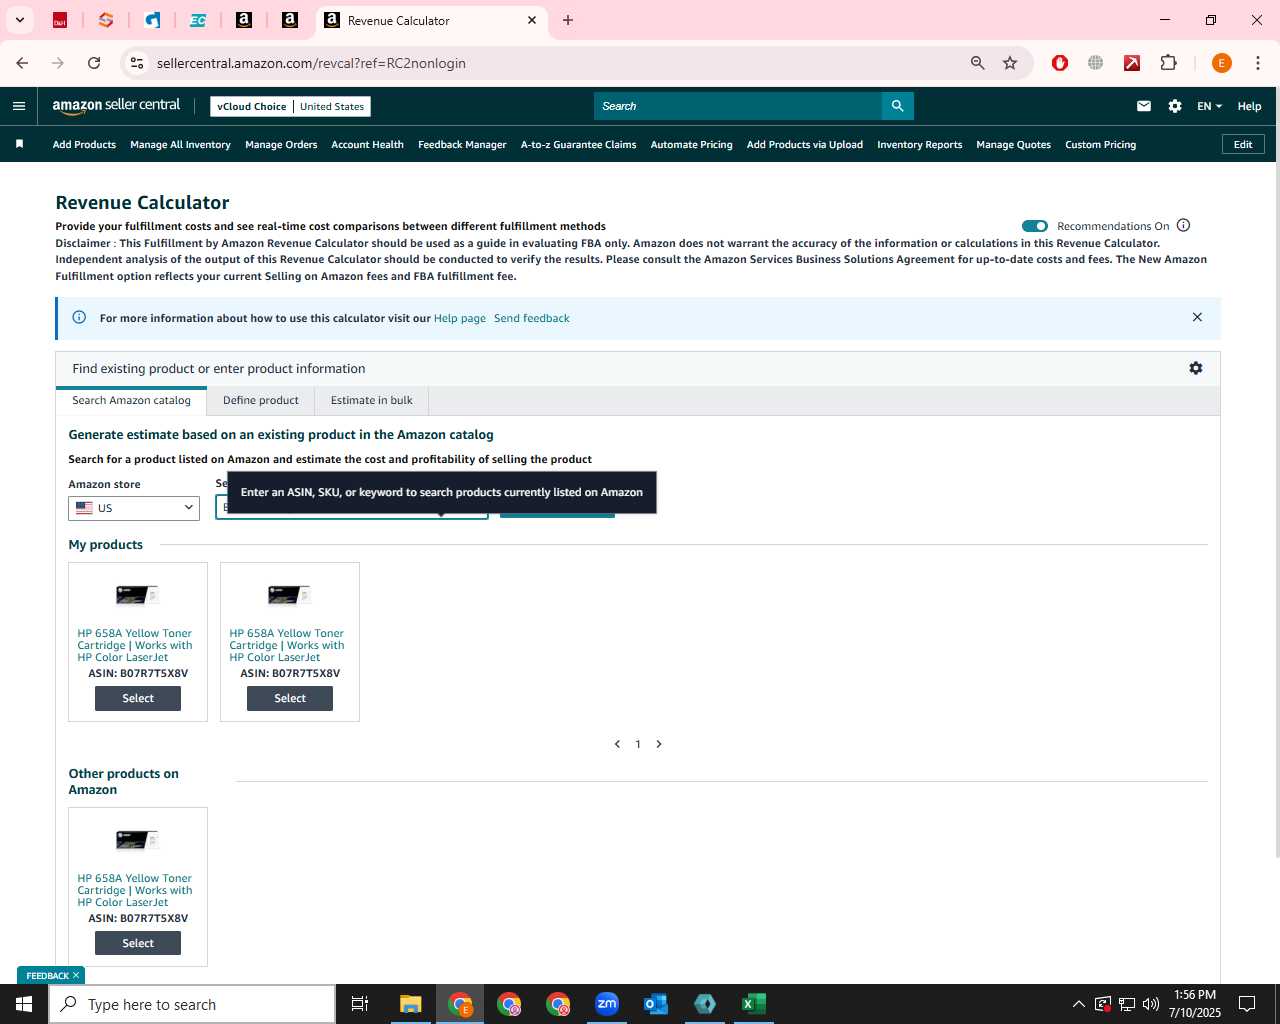Click the browser back arrow
This screenshot has height=1024, width=1280.
22,63
